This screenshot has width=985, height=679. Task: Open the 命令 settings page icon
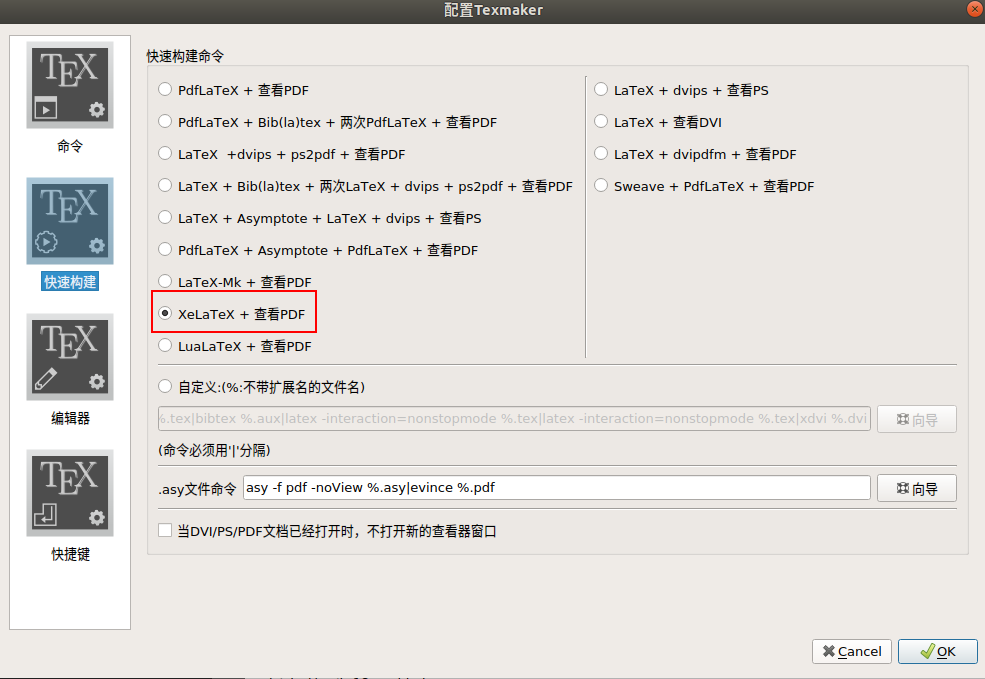[x=70, y=85]
